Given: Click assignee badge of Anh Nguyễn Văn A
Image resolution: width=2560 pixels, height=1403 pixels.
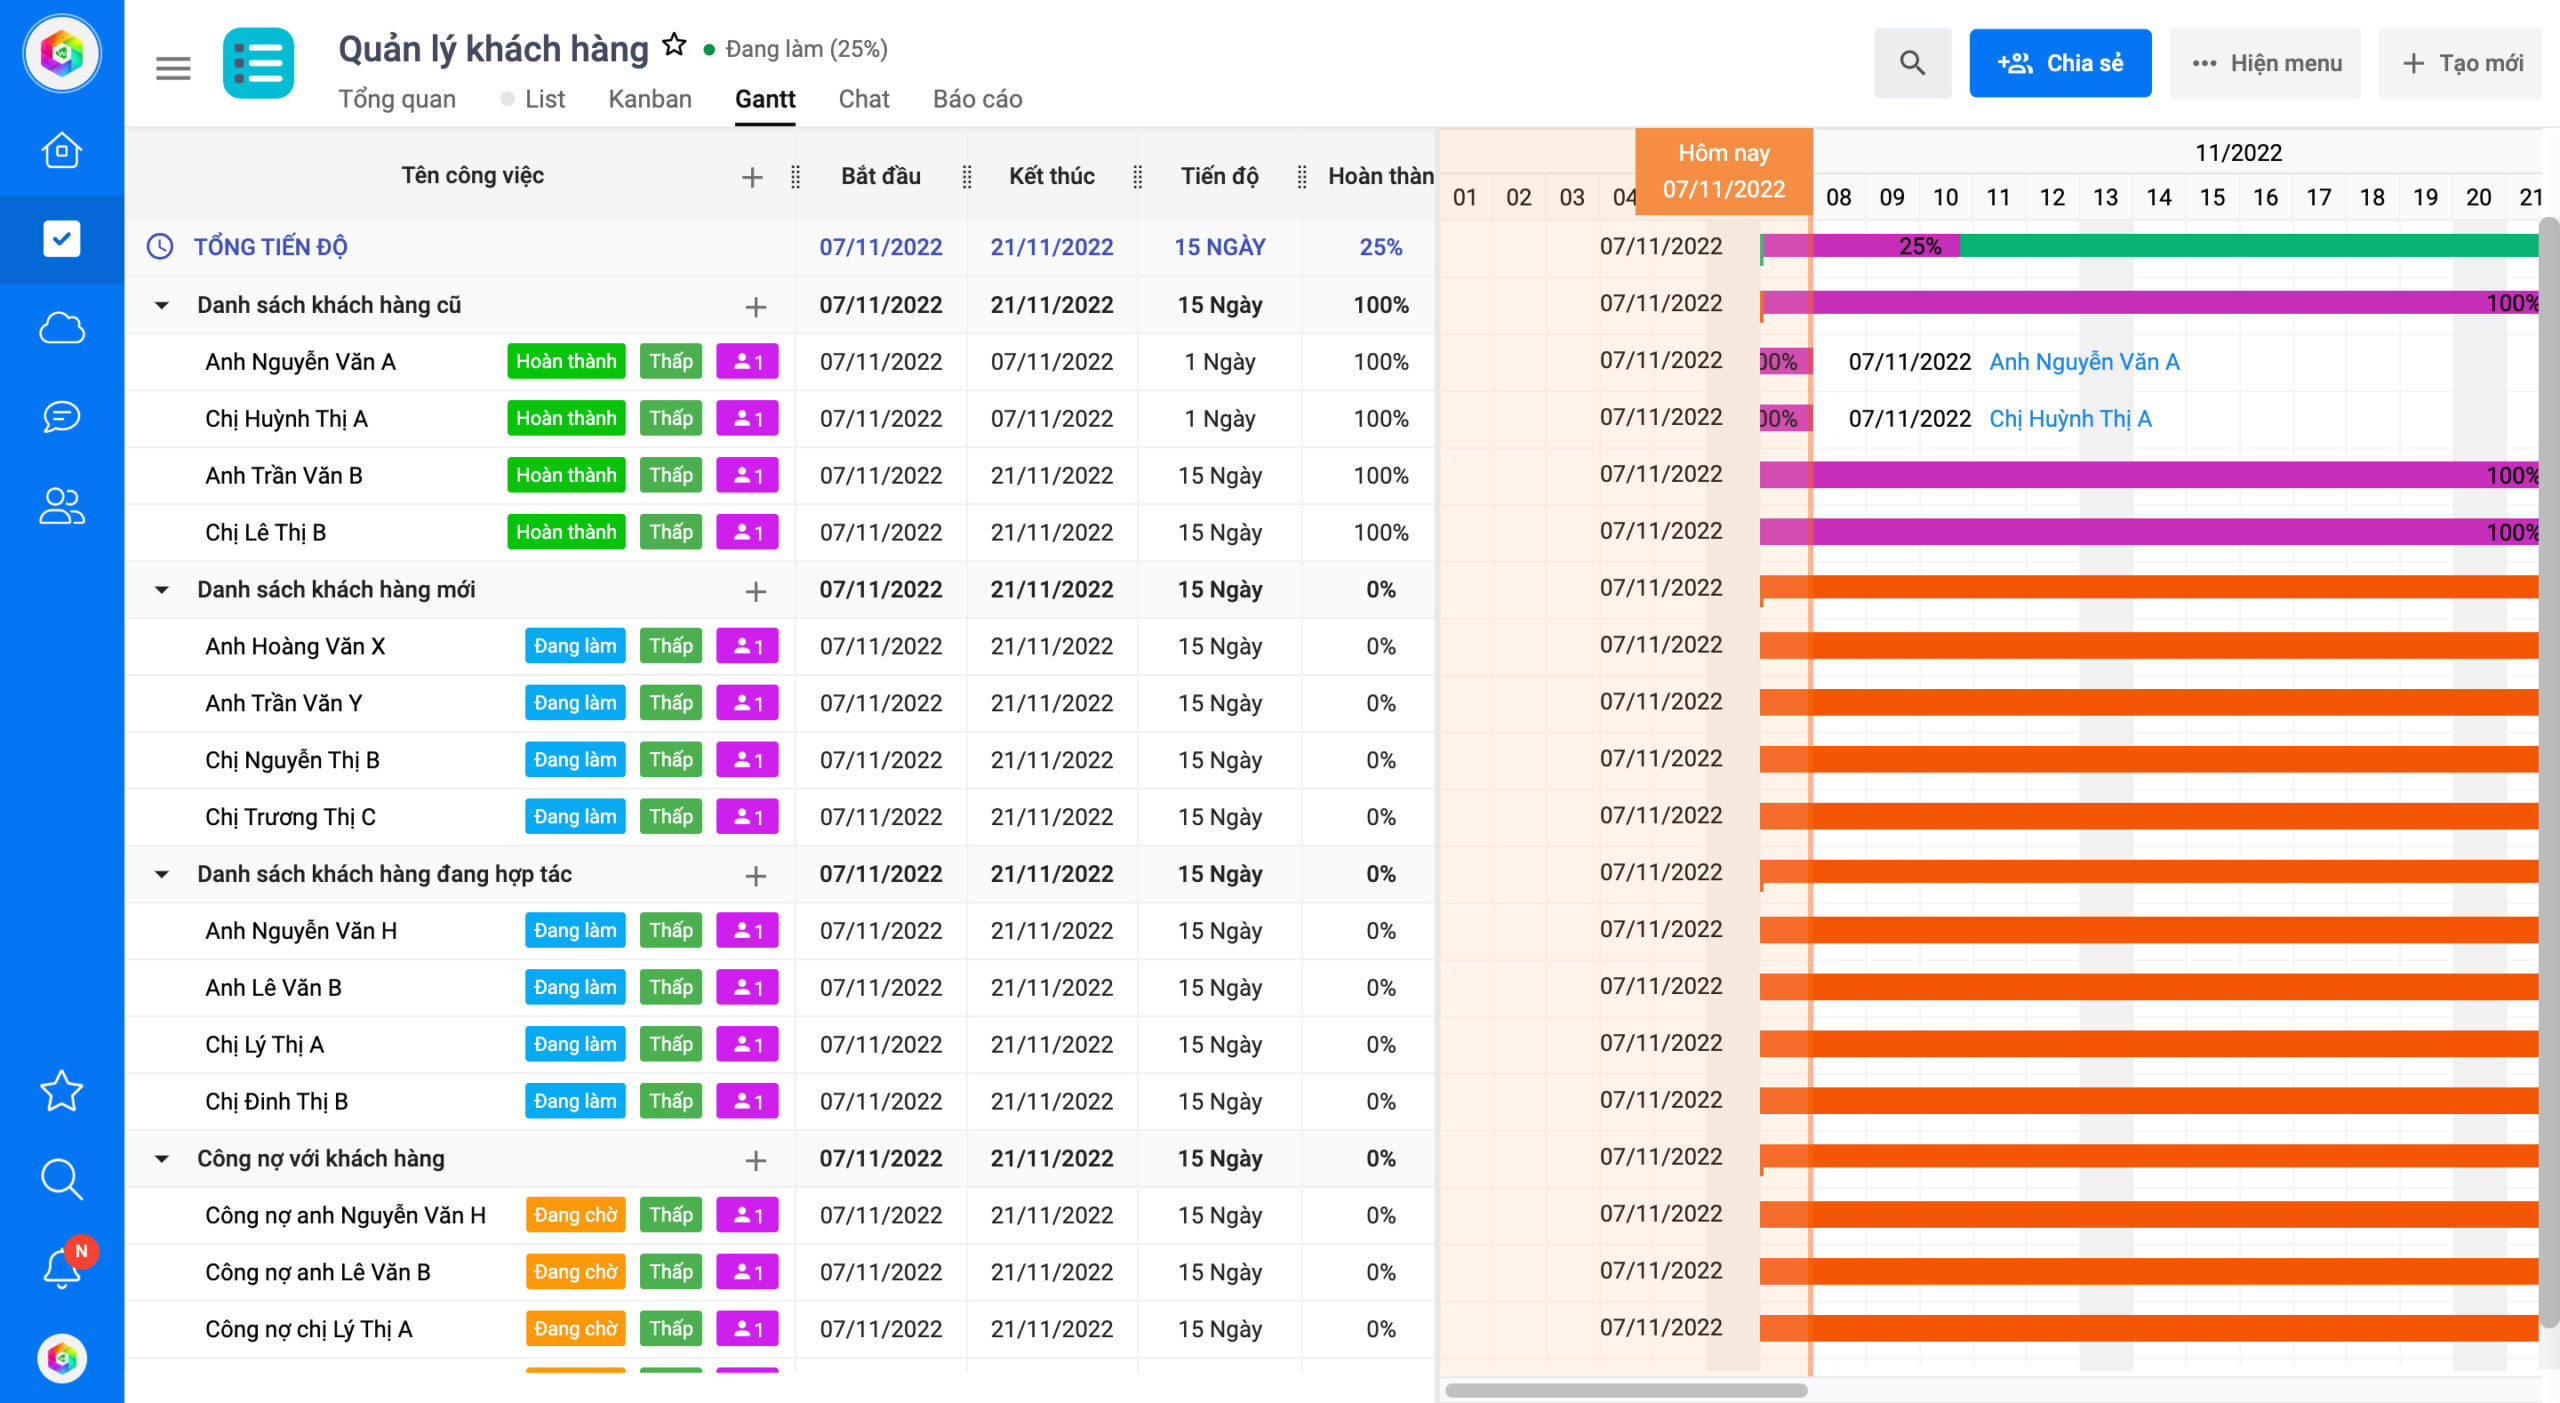Looking at the screenshot, I should (747, 362).
